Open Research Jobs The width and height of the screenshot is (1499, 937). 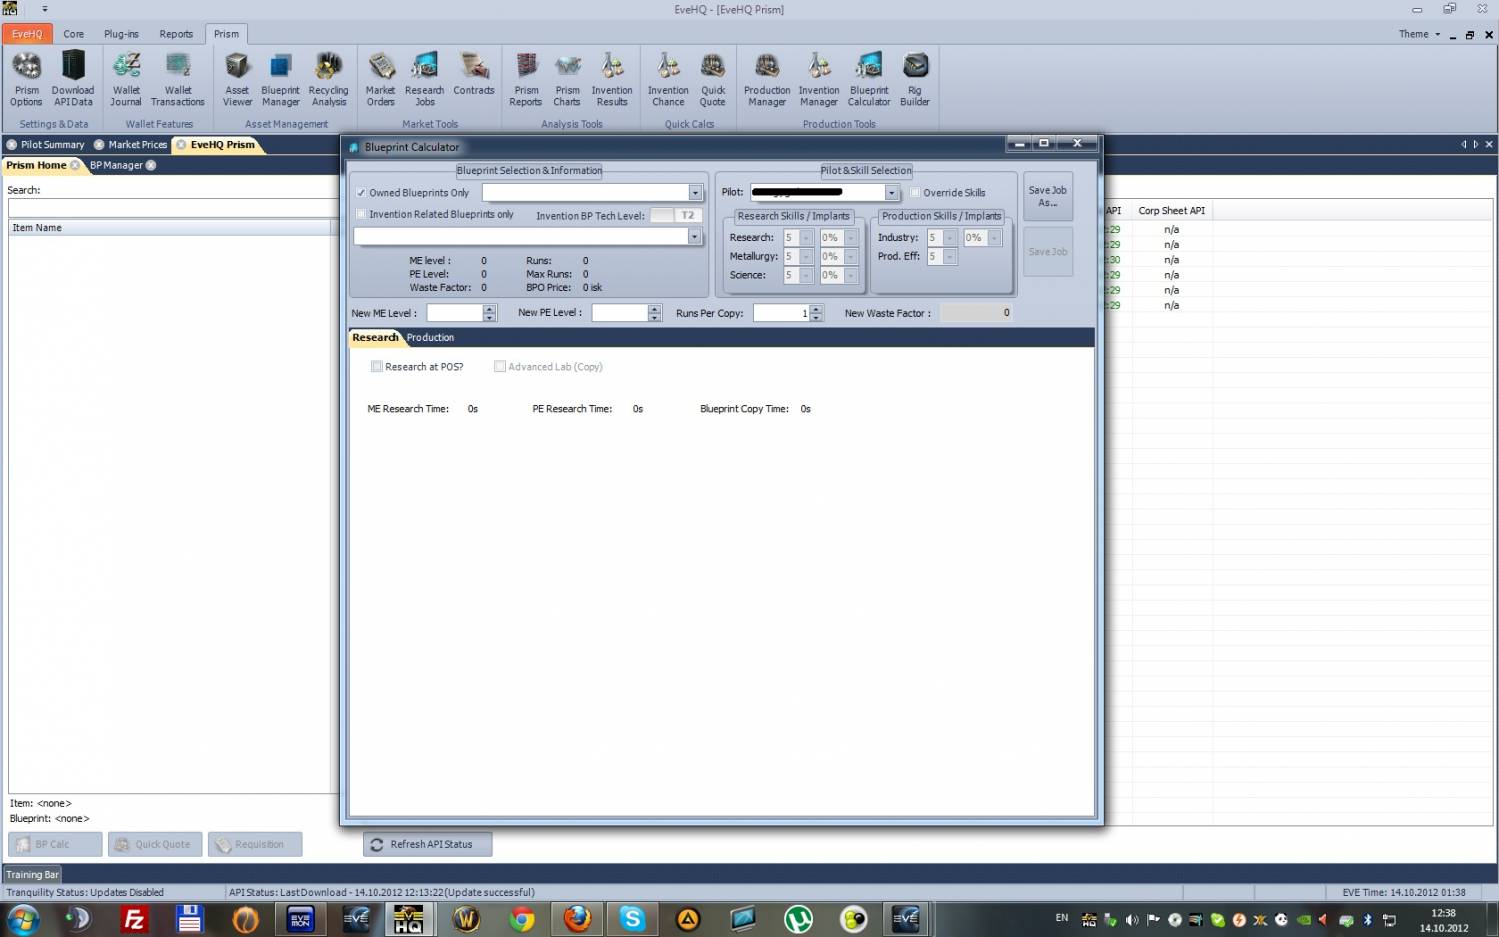[x=424, y=79]
